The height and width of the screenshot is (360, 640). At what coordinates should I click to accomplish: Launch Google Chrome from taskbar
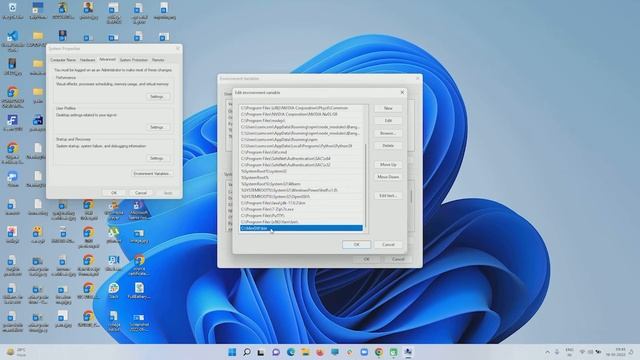click(379, 352)
